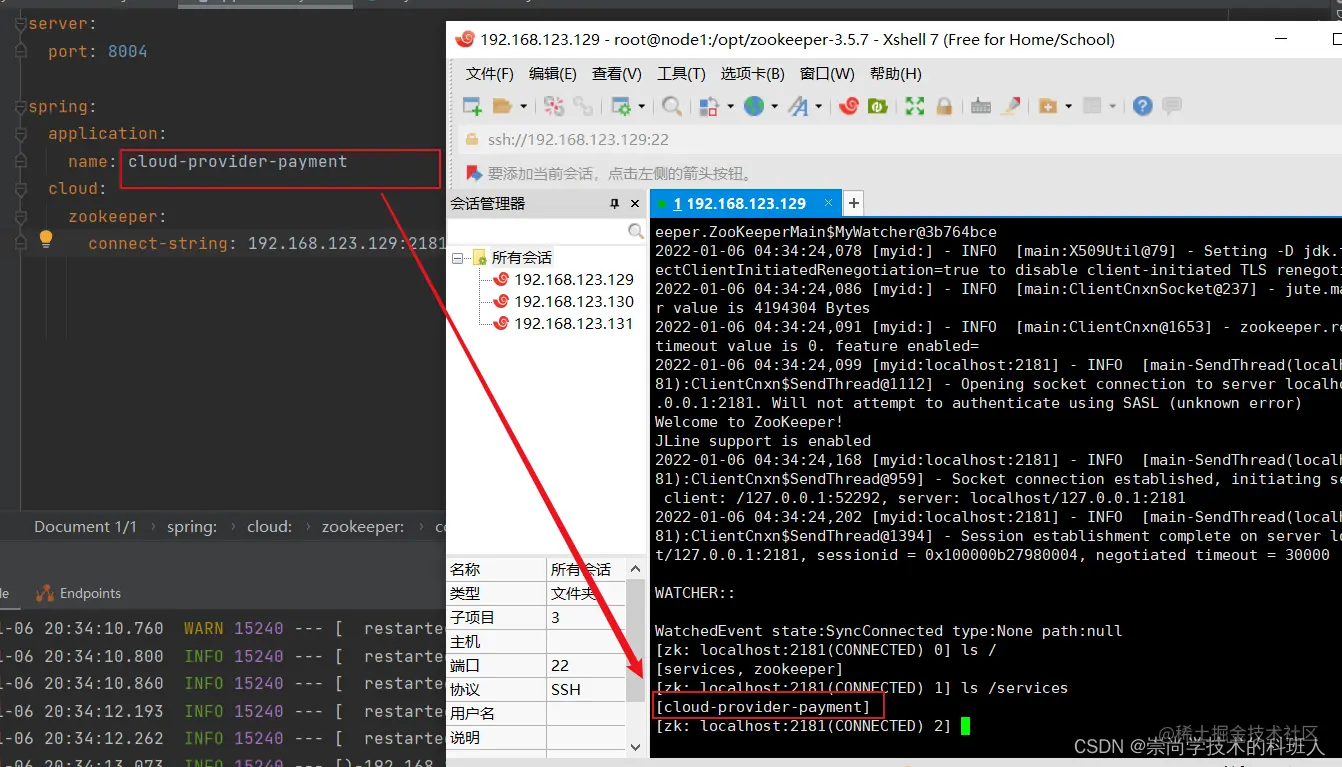This screenshot has height=767, width=1342.
Task: Click 'cloud-provider-payment' name value in YAML
Action: [x=237, y=161]
